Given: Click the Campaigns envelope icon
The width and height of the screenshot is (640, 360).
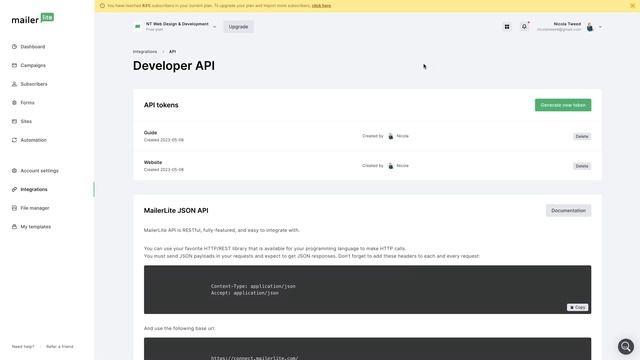Looking at the screenshot, I should [x=14, y=65].
